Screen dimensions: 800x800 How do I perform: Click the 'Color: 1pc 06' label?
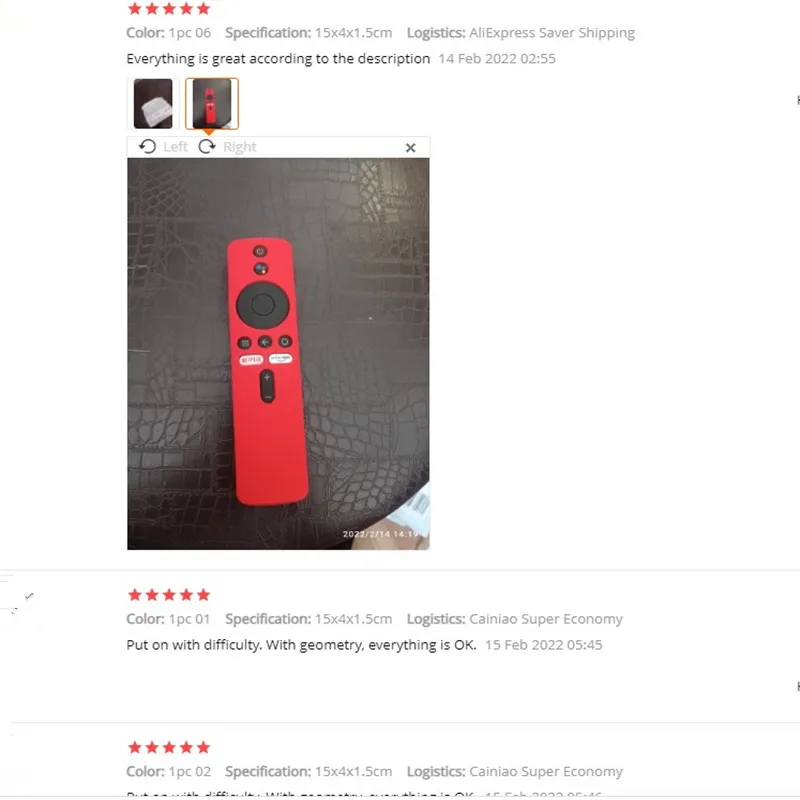coord(168,33)
